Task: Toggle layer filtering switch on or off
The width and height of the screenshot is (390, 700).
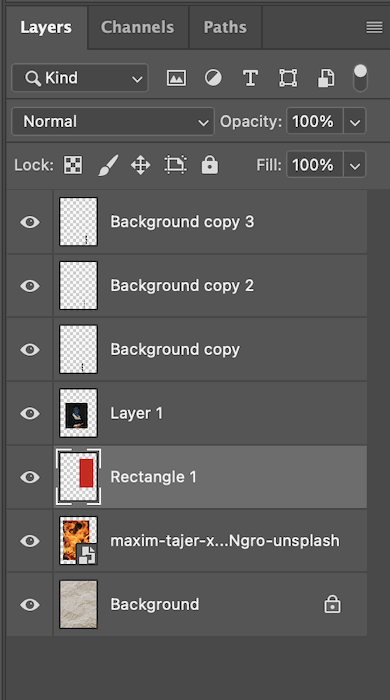Action: (360, 78)
